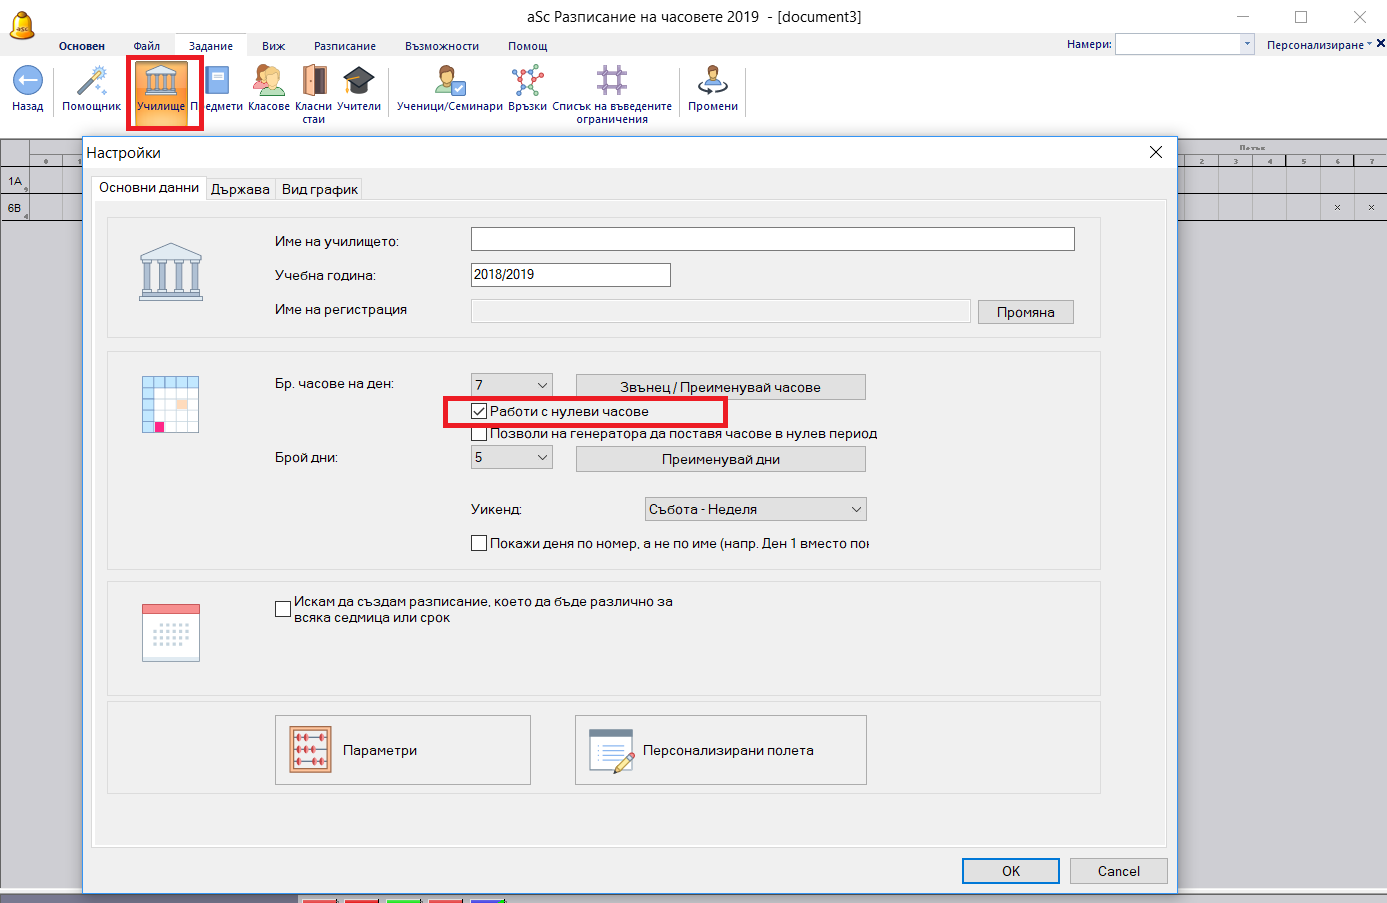Image resolution: width=1387 pixels, height=903 pixels.
Task: Expand the Уикенд Събота - Неделя dropdown
Action: tap(755, 509)
